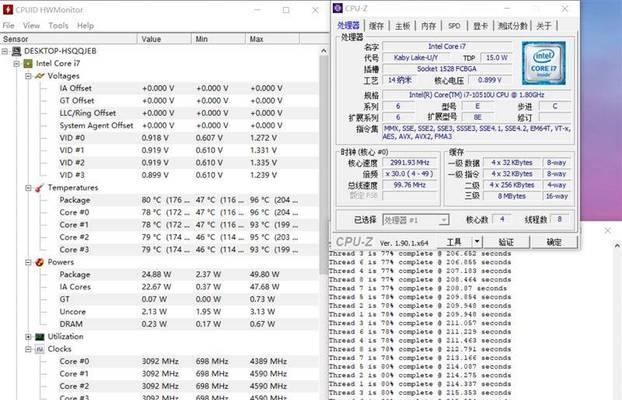The width and height of the screenshot is (622, 400).
Task: Switch to the SPD tab in CPU-Z
Action: pos(454,26)
